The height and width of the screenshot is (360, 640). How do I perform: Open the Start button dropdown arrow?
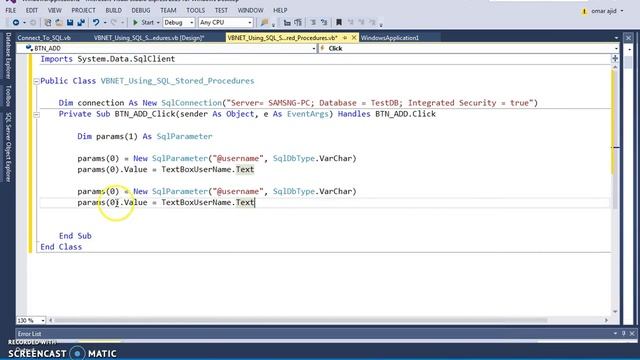coord(158,23)
